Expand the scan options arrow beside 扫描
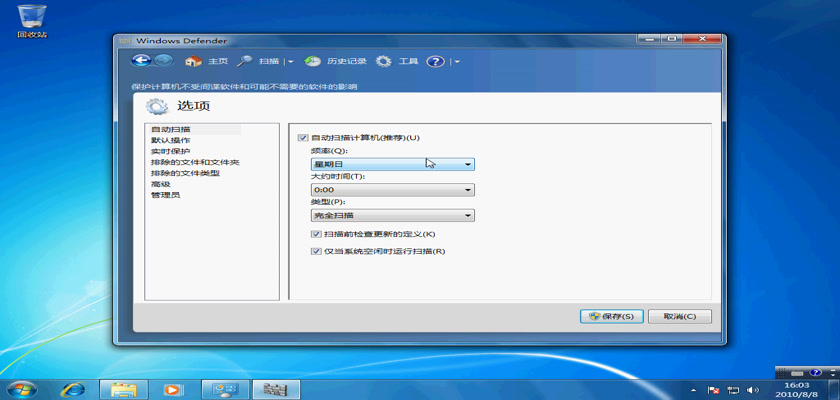The height and width of the screenshot is (400, 840). [x=291, y=62]
